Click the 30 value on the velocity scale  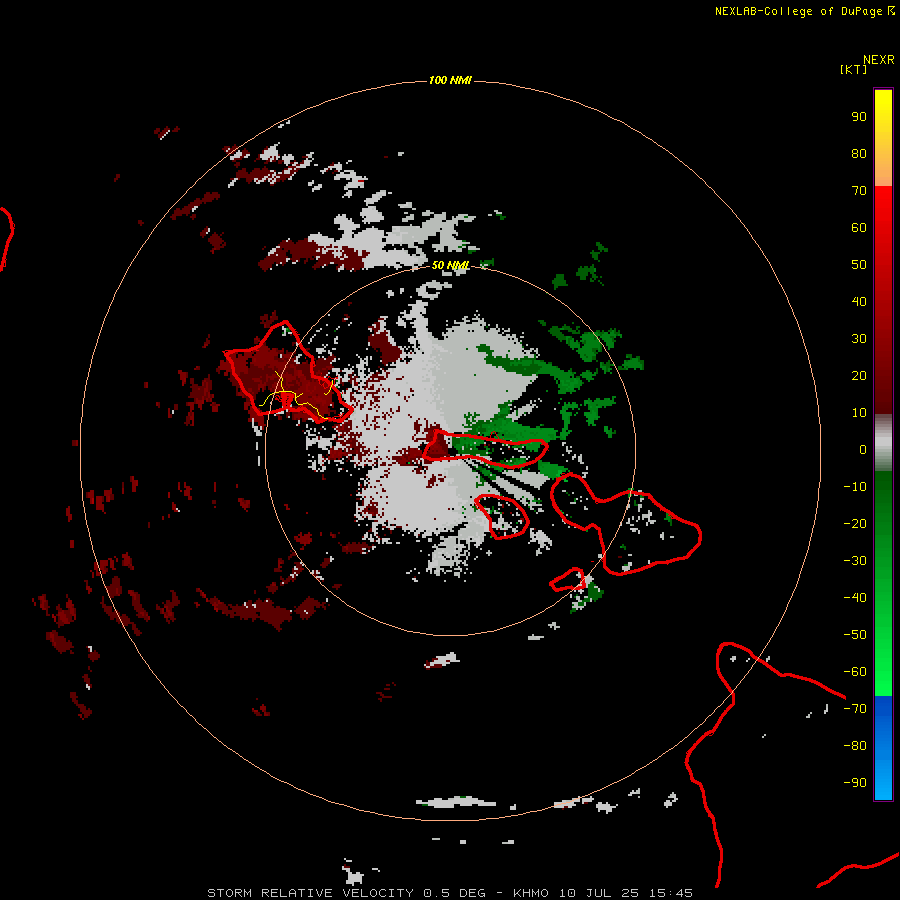point(859,339)
